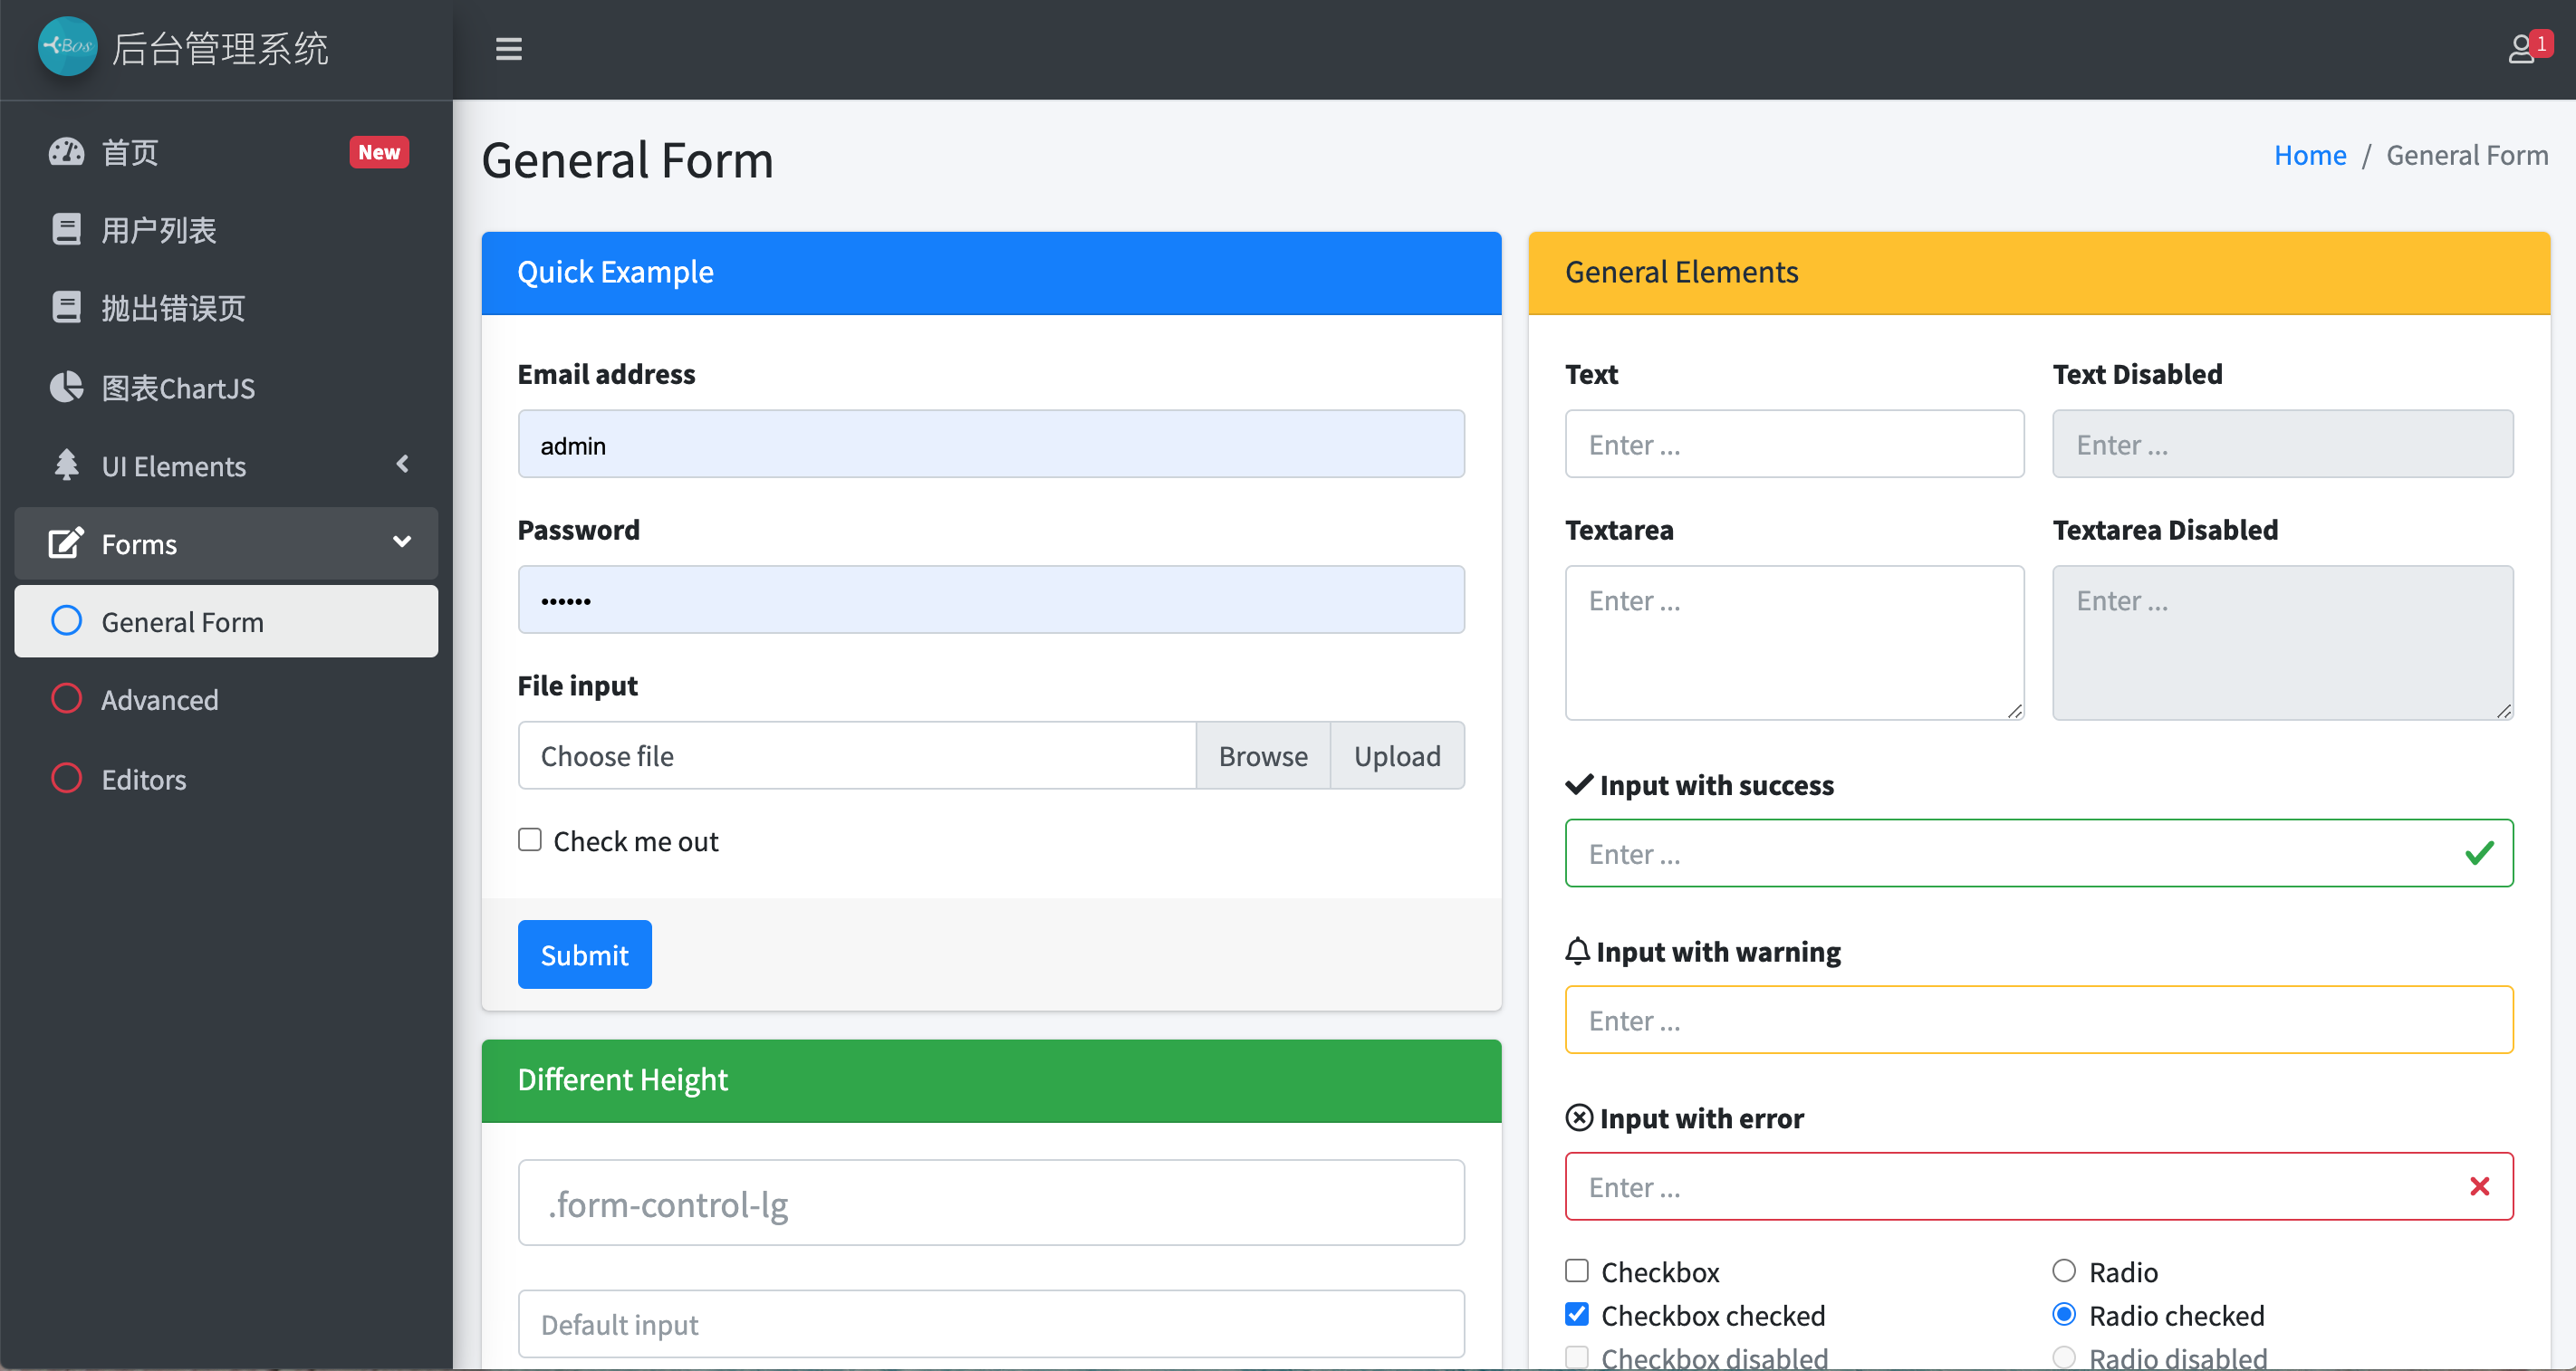Select the Editors submenu item
2576x1371 pixels.
coord(227,778)
